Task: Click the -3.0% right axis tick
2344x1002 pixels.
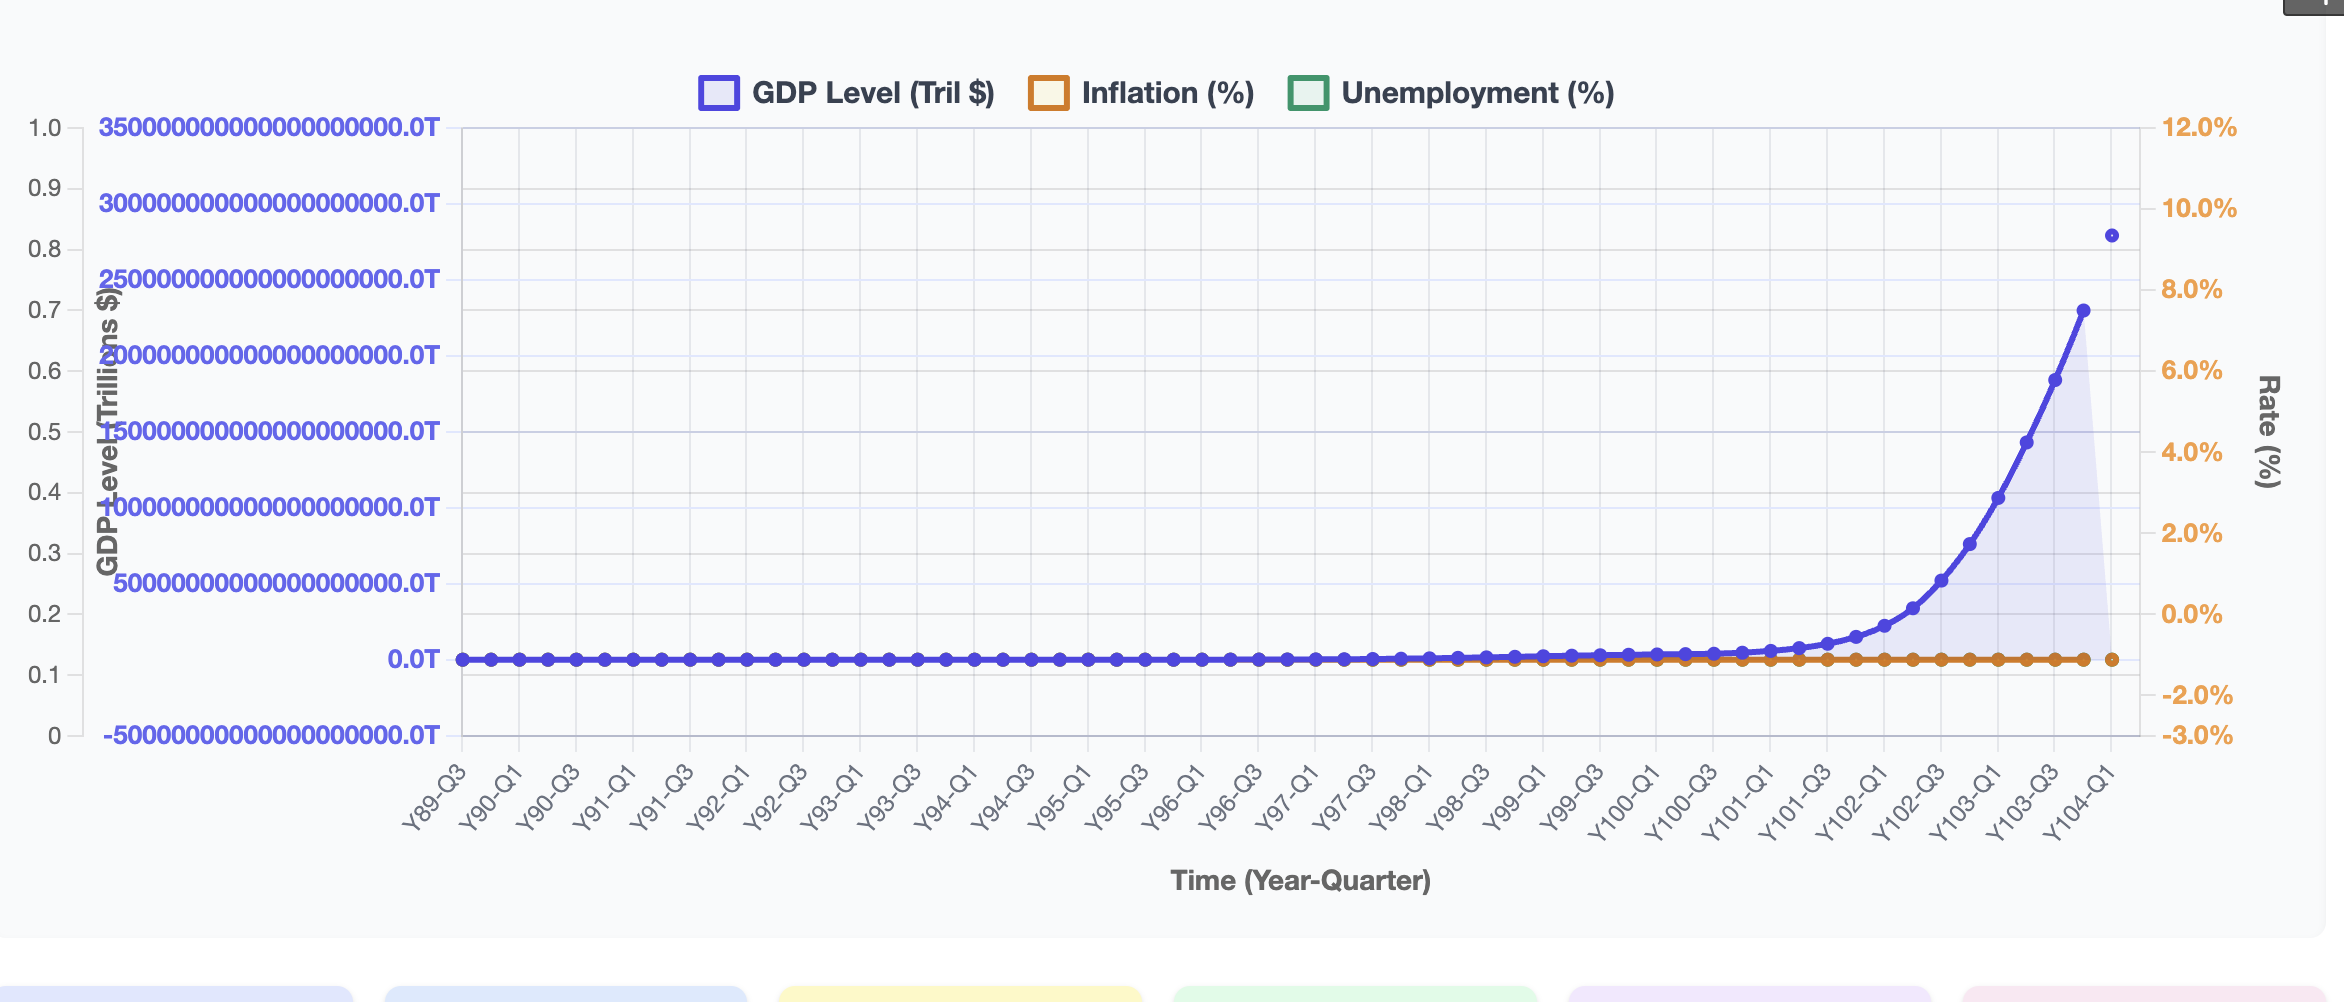Action: (2197, 736)
